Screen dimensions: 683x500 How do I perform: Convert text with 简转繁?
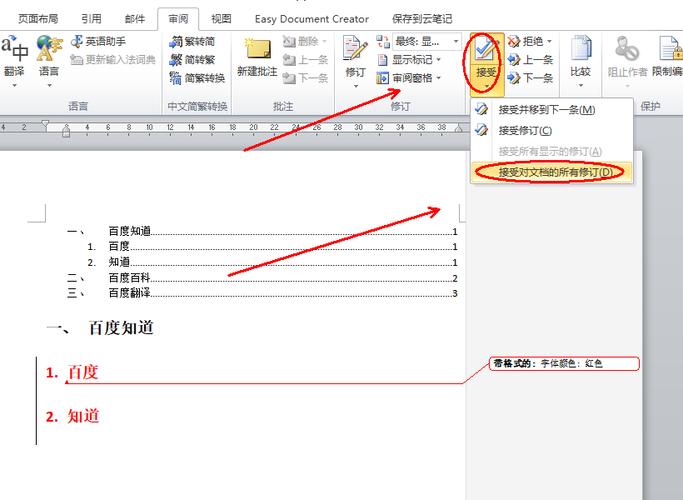coord(192,60)
